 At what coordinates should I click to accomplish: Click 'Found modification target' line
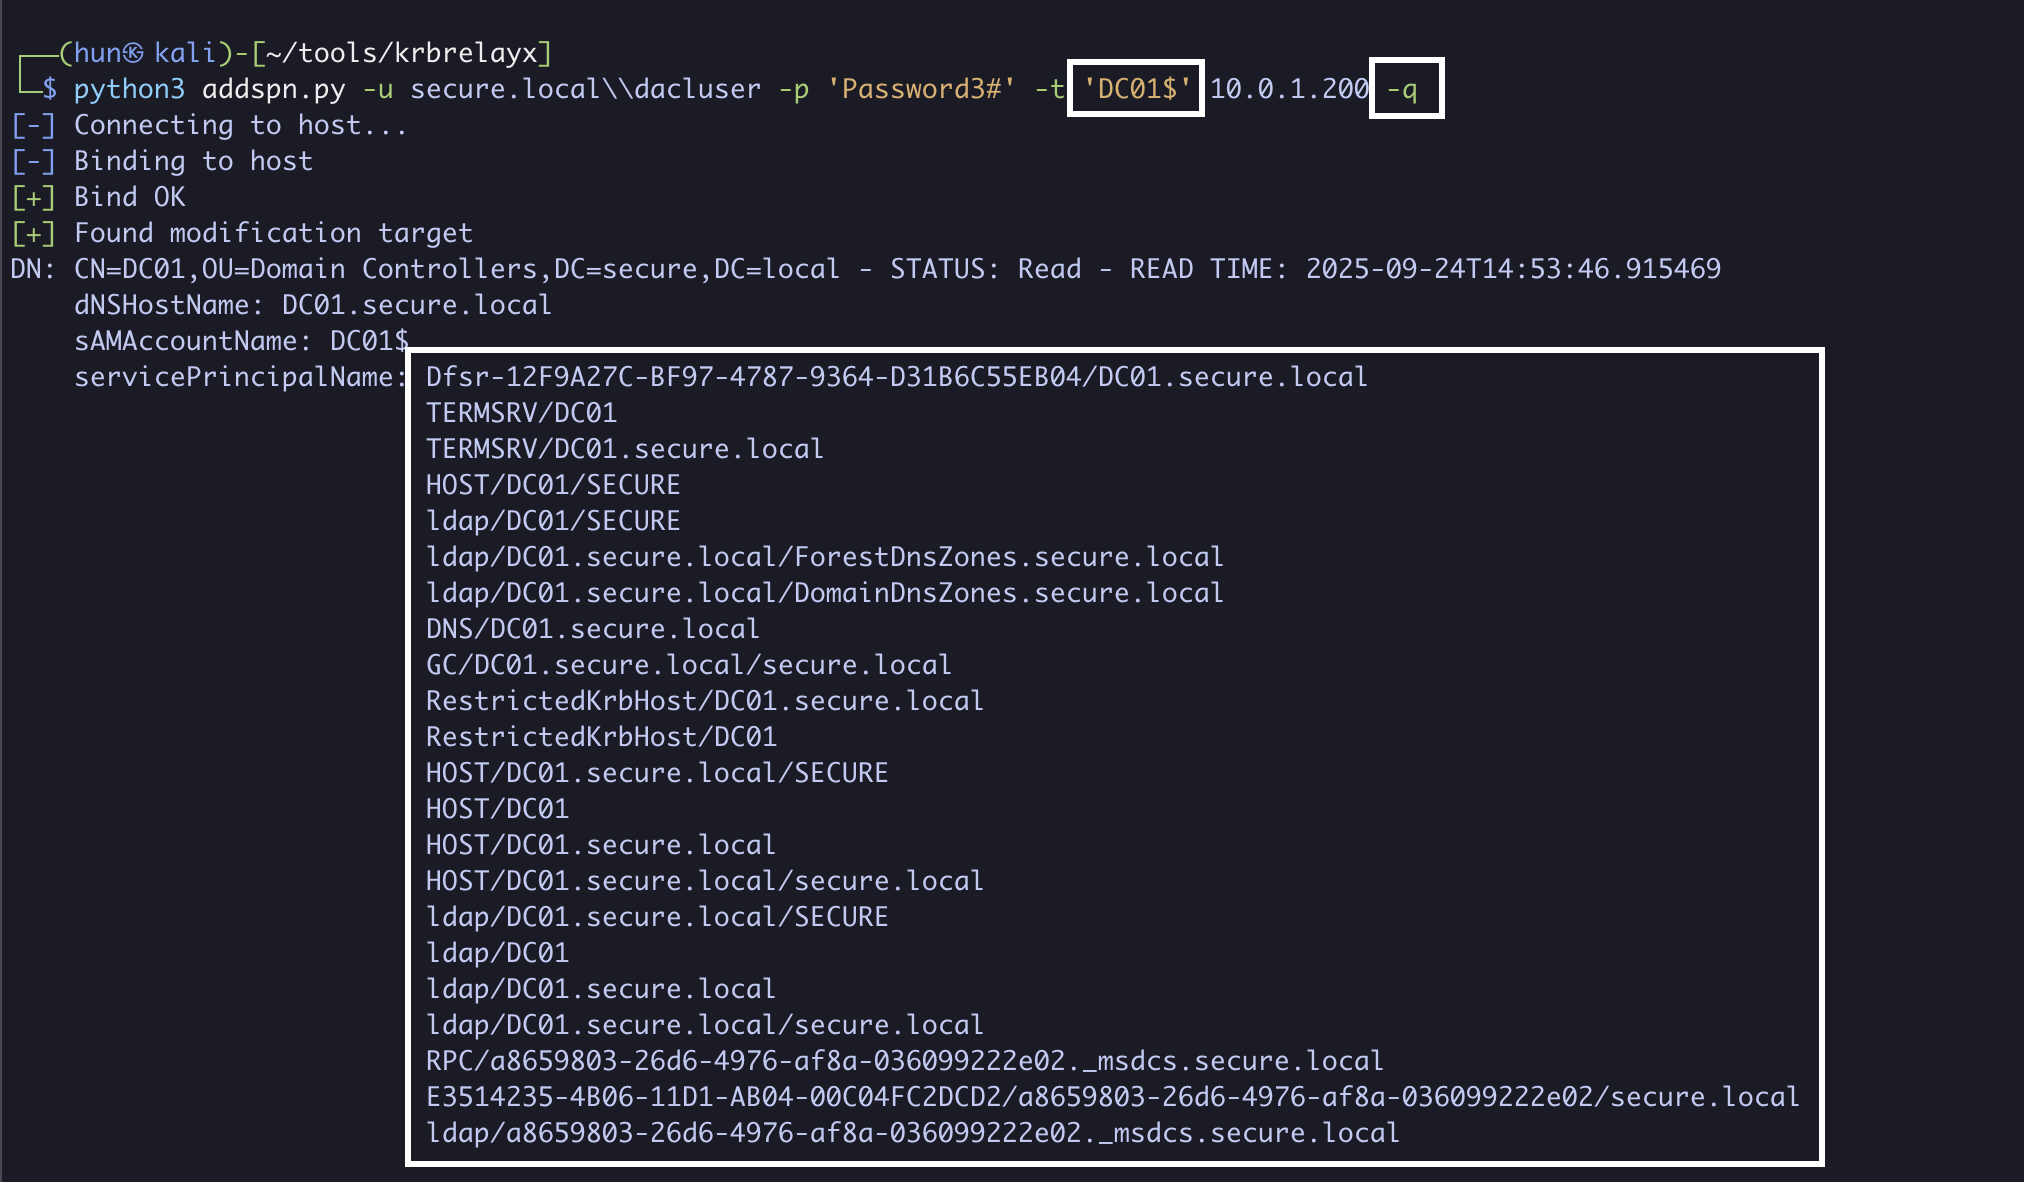point(272,233)
